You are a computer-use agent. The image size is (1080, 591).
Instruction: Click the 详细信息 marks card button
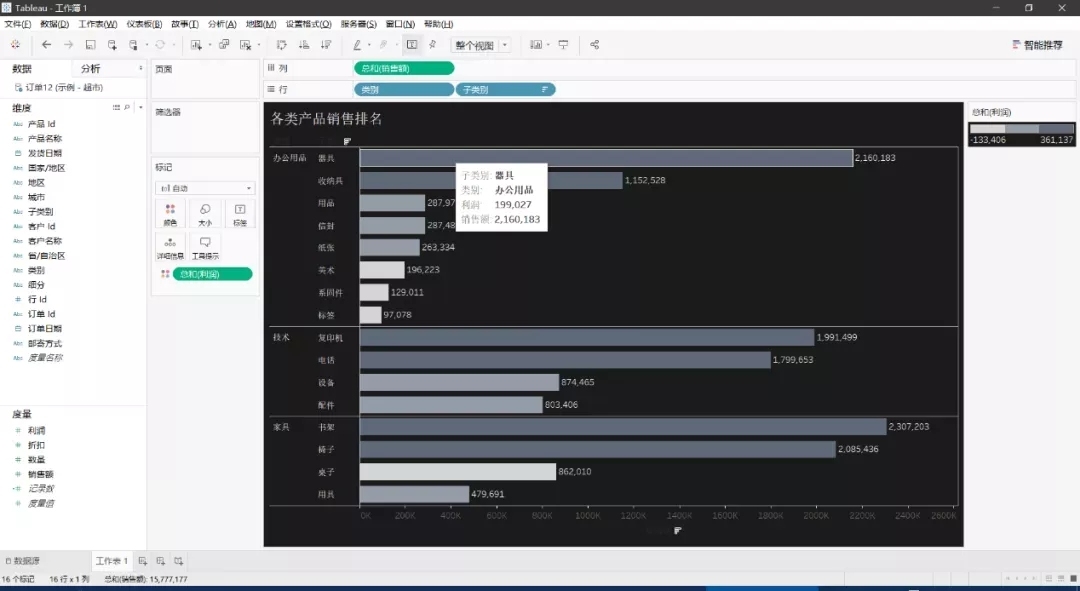coord(170,248)
